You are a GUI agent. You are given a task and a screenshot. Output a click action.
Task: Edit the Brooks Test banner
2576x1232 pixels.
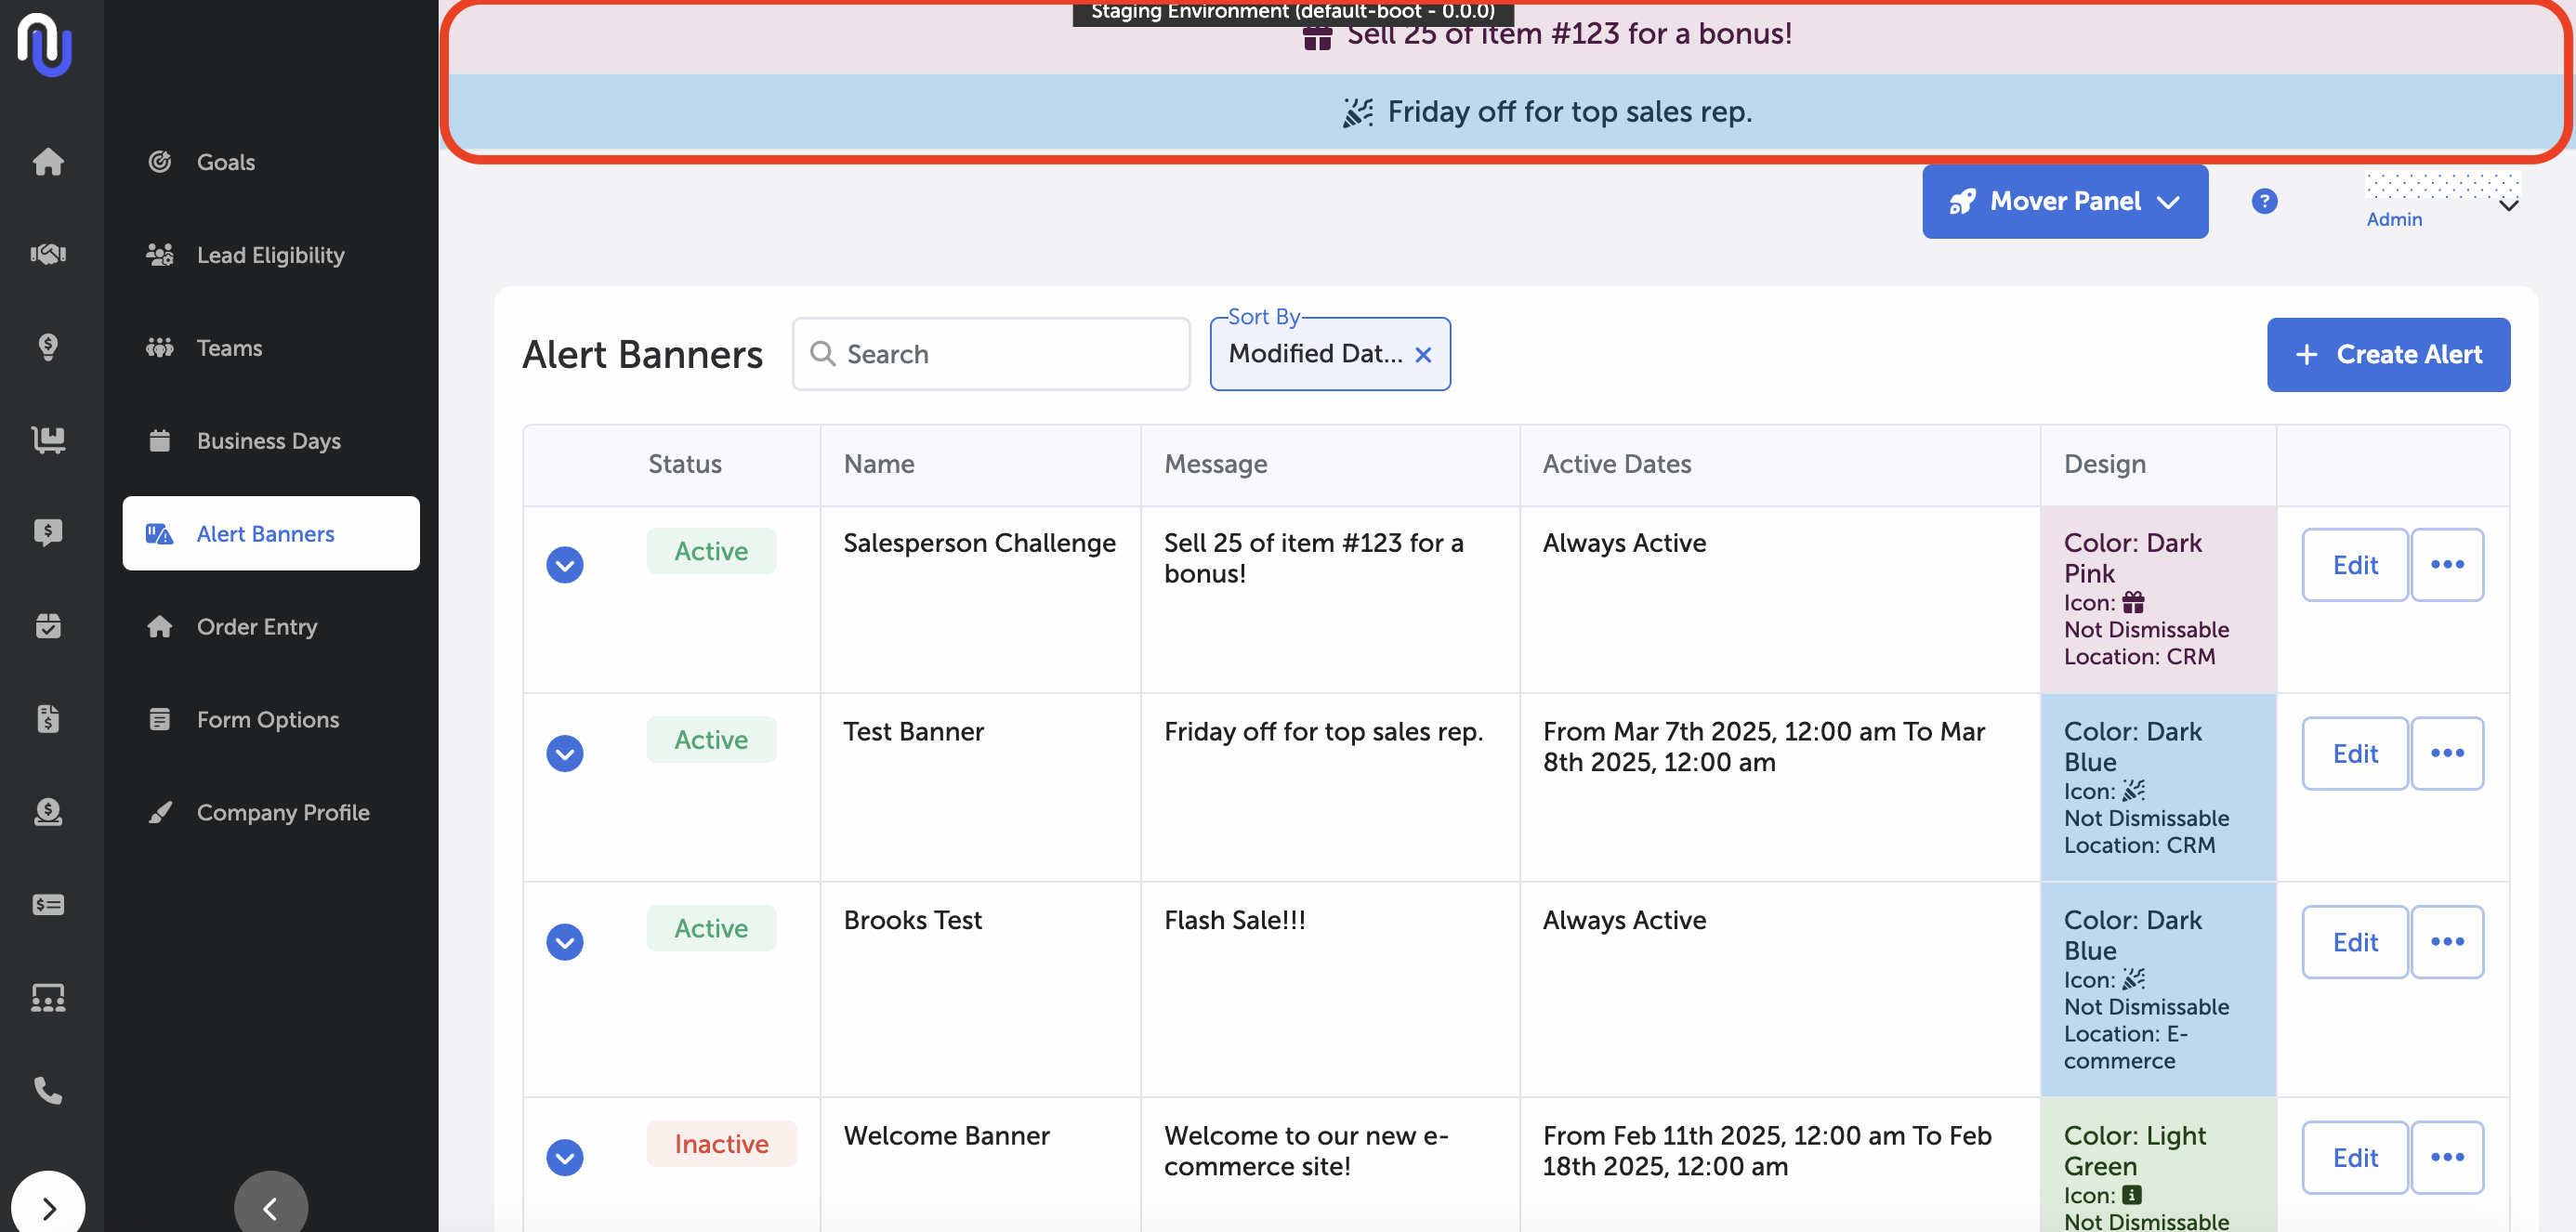(2354, 942)
